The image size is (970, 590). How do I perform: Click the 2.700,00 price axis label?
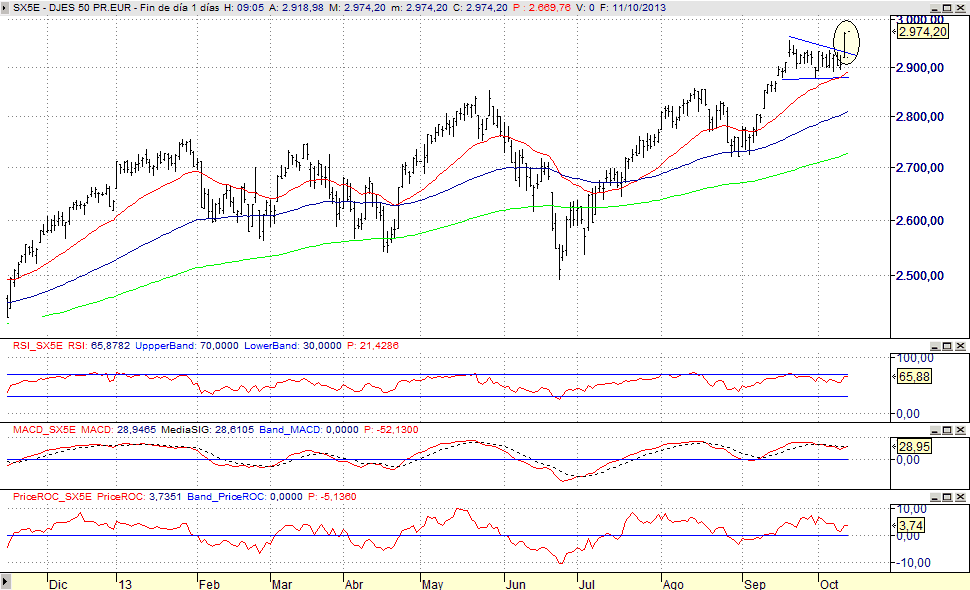(x=920, y=168)
